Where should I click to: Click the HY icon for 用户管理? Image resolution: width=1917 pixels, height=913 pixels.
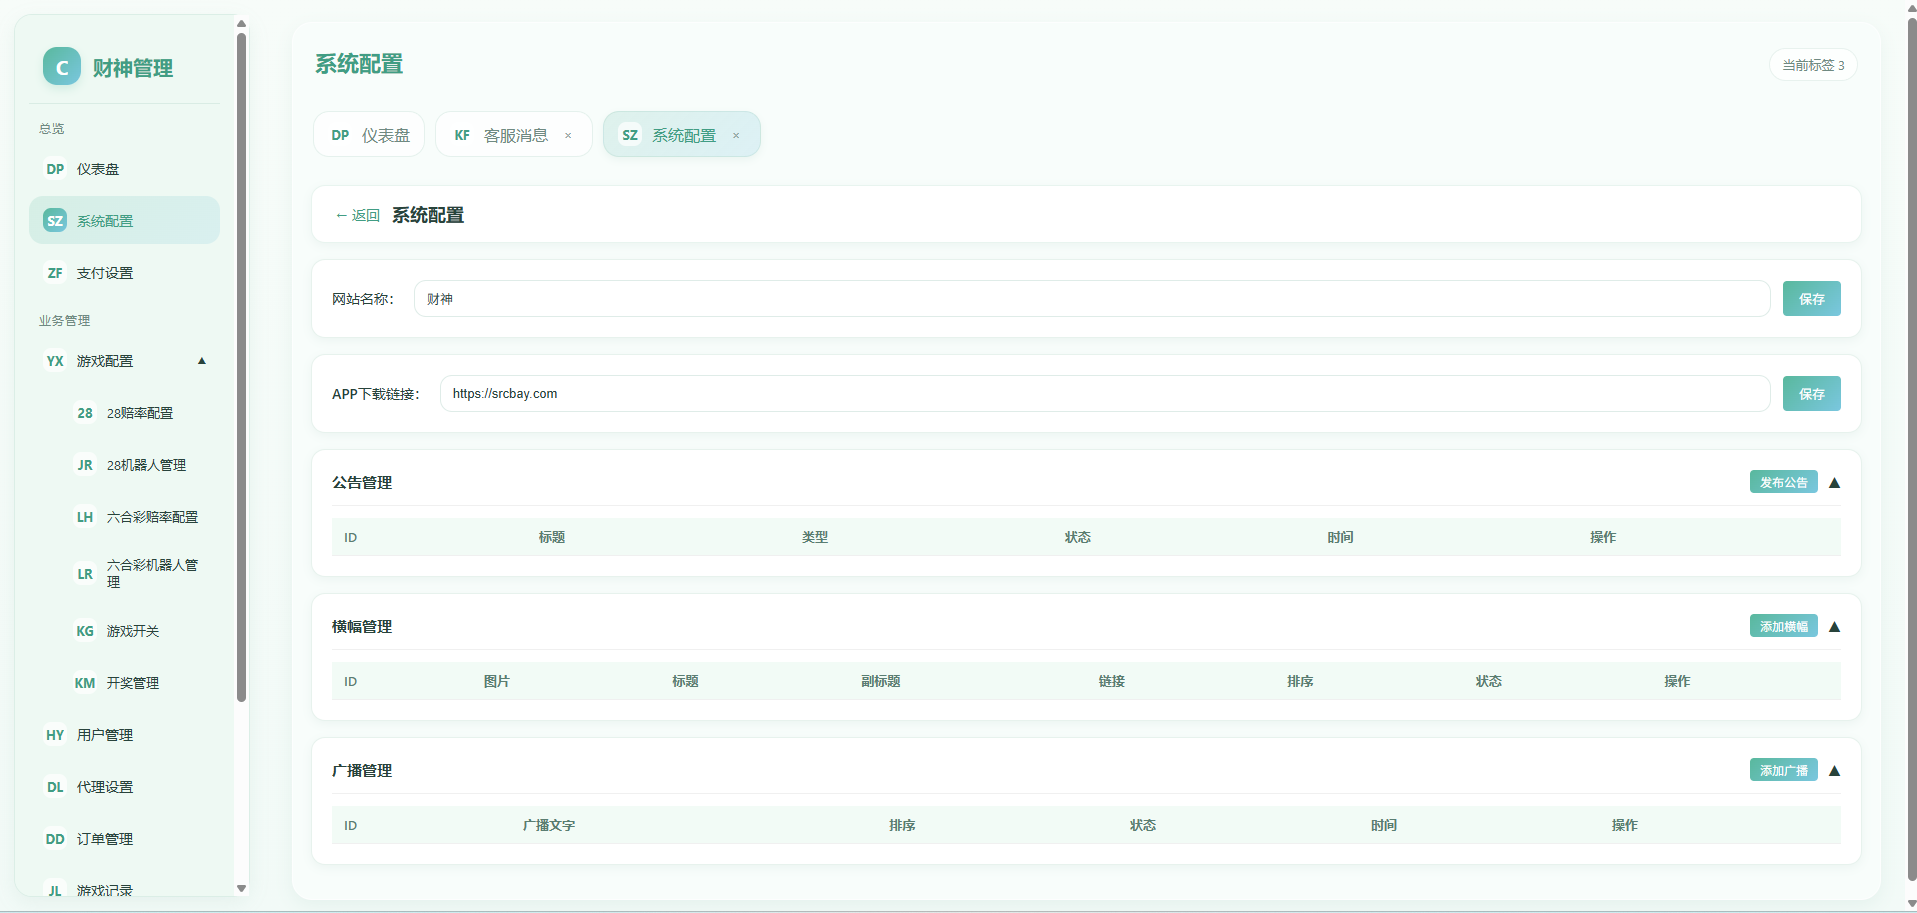[55, 735]
